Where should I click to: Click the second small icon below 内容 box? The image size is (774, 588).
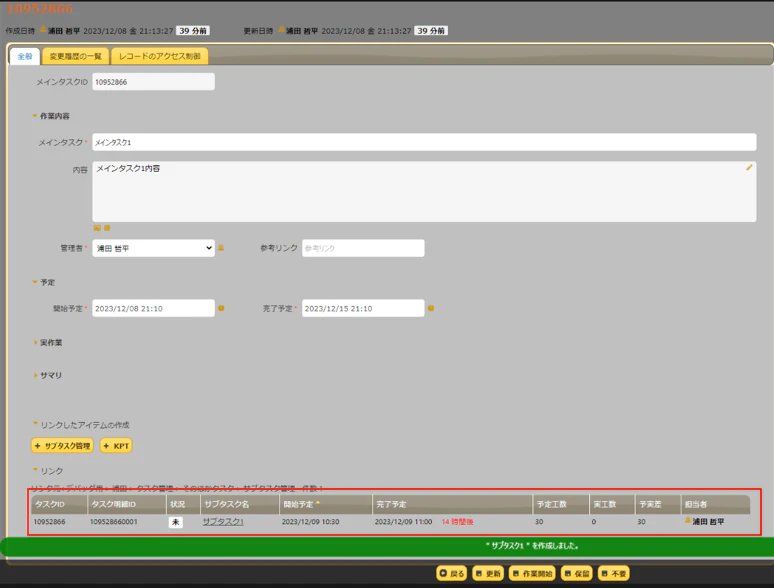pos(107,228)
